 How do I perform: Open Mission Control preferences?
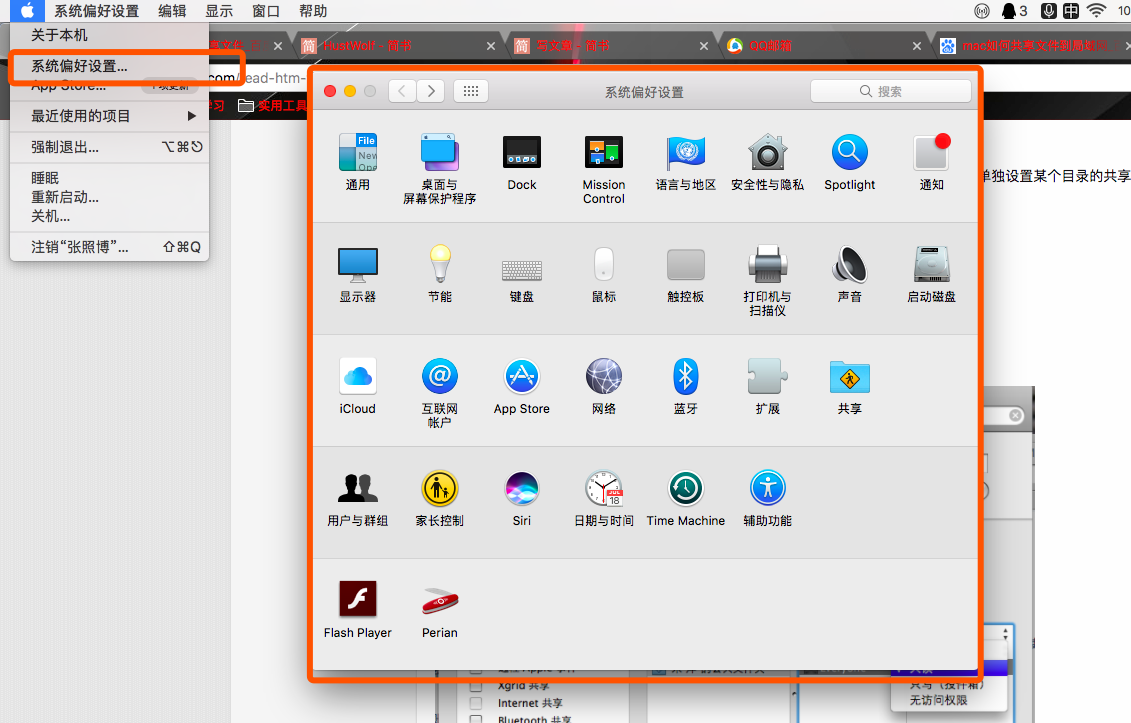point(604,169)
